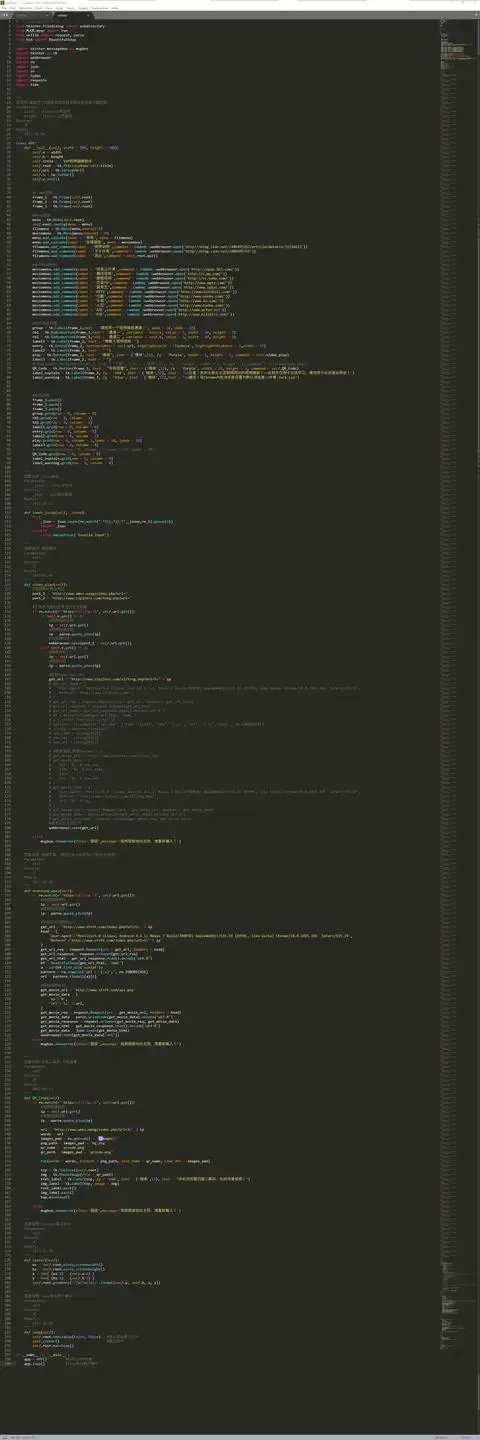Switch to the first editor tab
Screen dimensions: 480x1440
(x=30, y=16)
